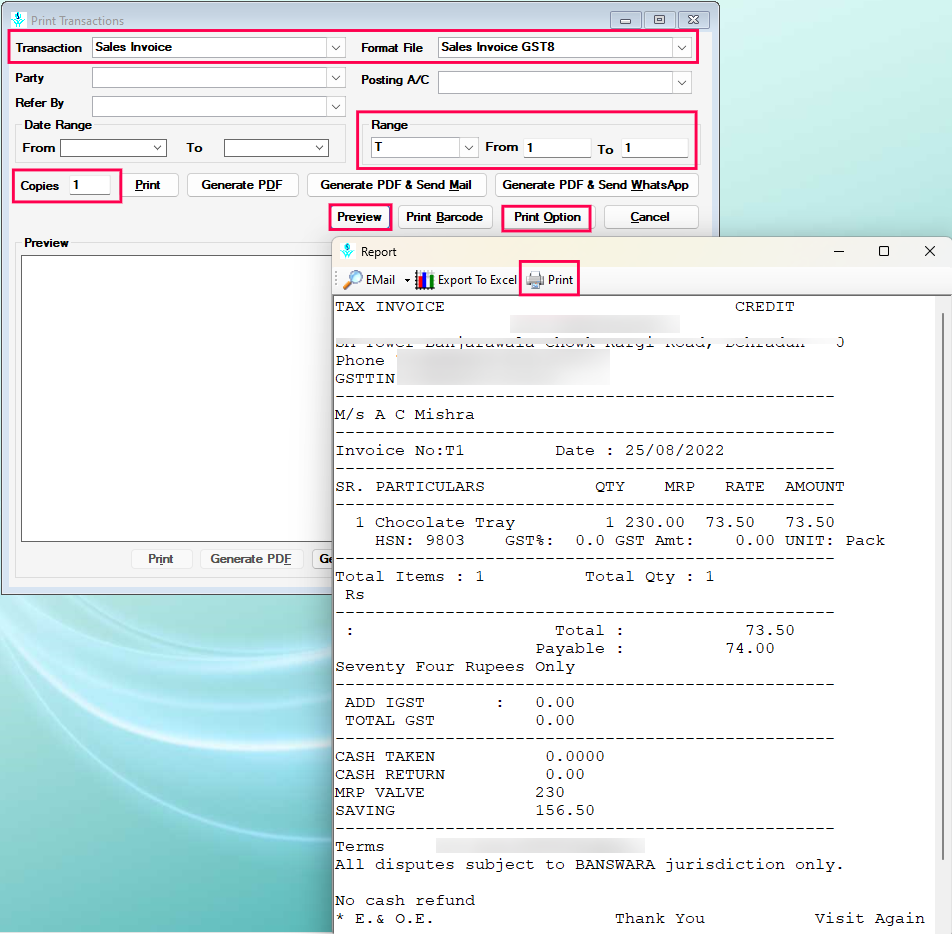Click the Print button beside Copies

pyautogui.click(x=148, y=185)
